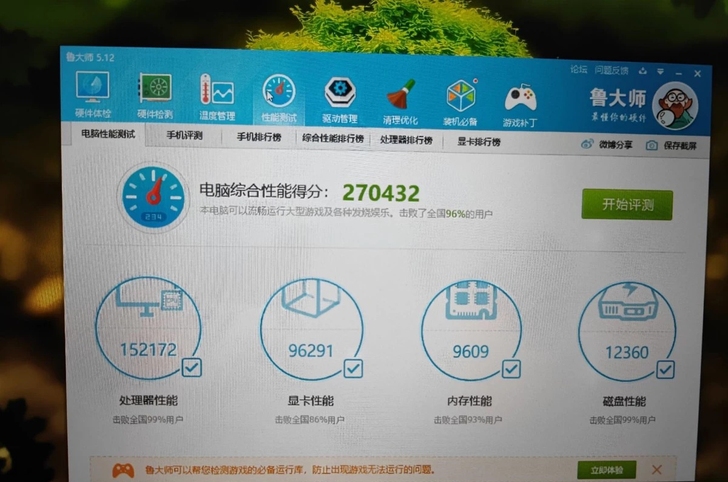Click the 磁盘性能 label

624,401
